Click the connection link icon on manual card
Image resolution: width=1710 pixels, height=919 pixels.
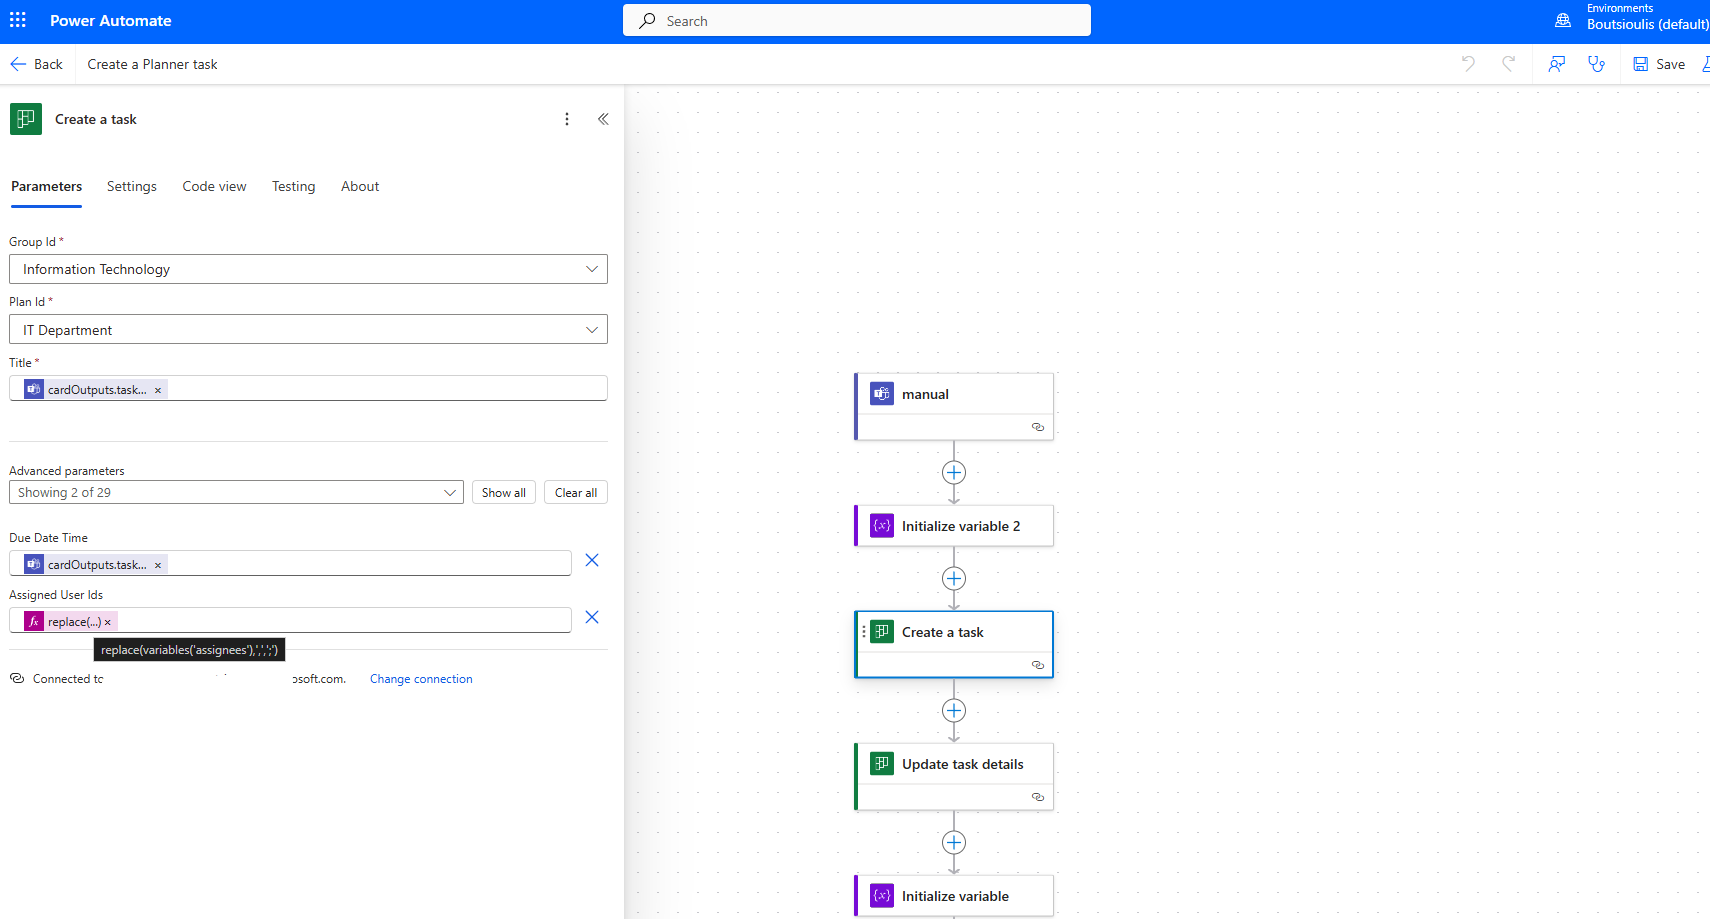(1038, 427)
